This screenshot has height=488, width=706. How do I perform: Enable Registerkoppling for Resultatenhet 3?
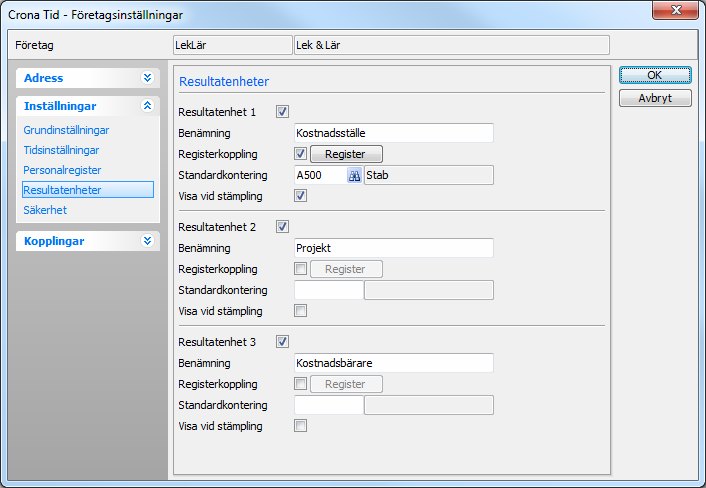(x=300, y=384)
